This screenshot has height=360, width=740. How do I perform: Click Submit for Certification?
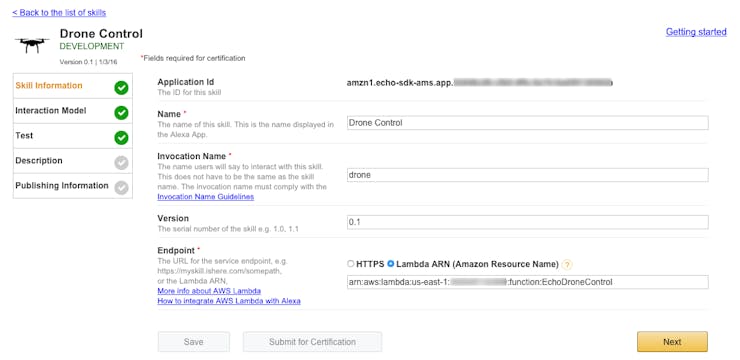(x=312, y=342)
